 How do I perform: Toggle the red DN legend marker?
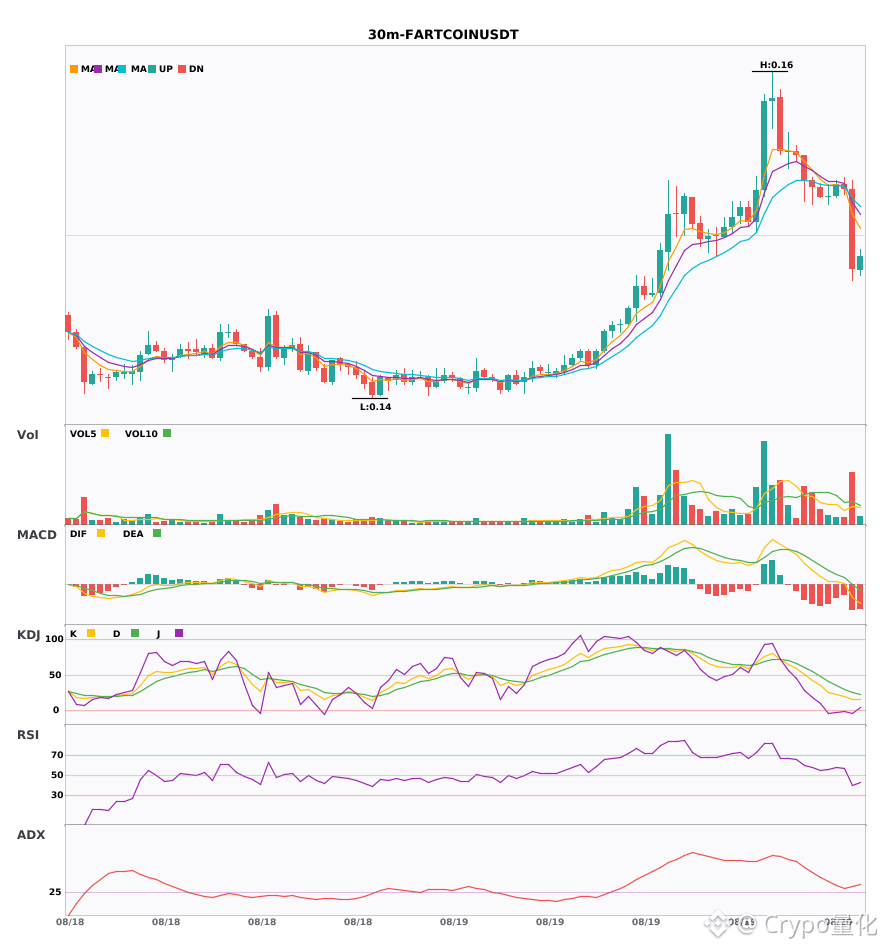182,69
